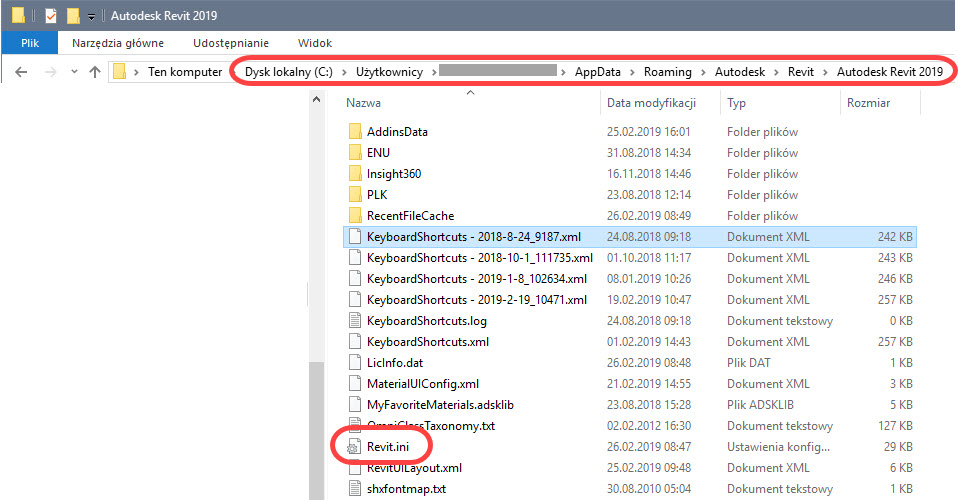Open the RecentFileCache folder
This screenshot has width=958, height=500.
pos(410,216)
